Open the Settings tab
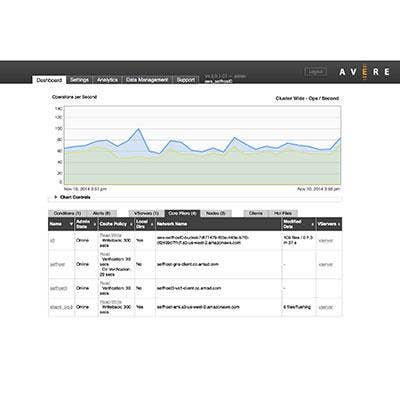The width and height of the screenshot is (400, 400). [79, 80]
